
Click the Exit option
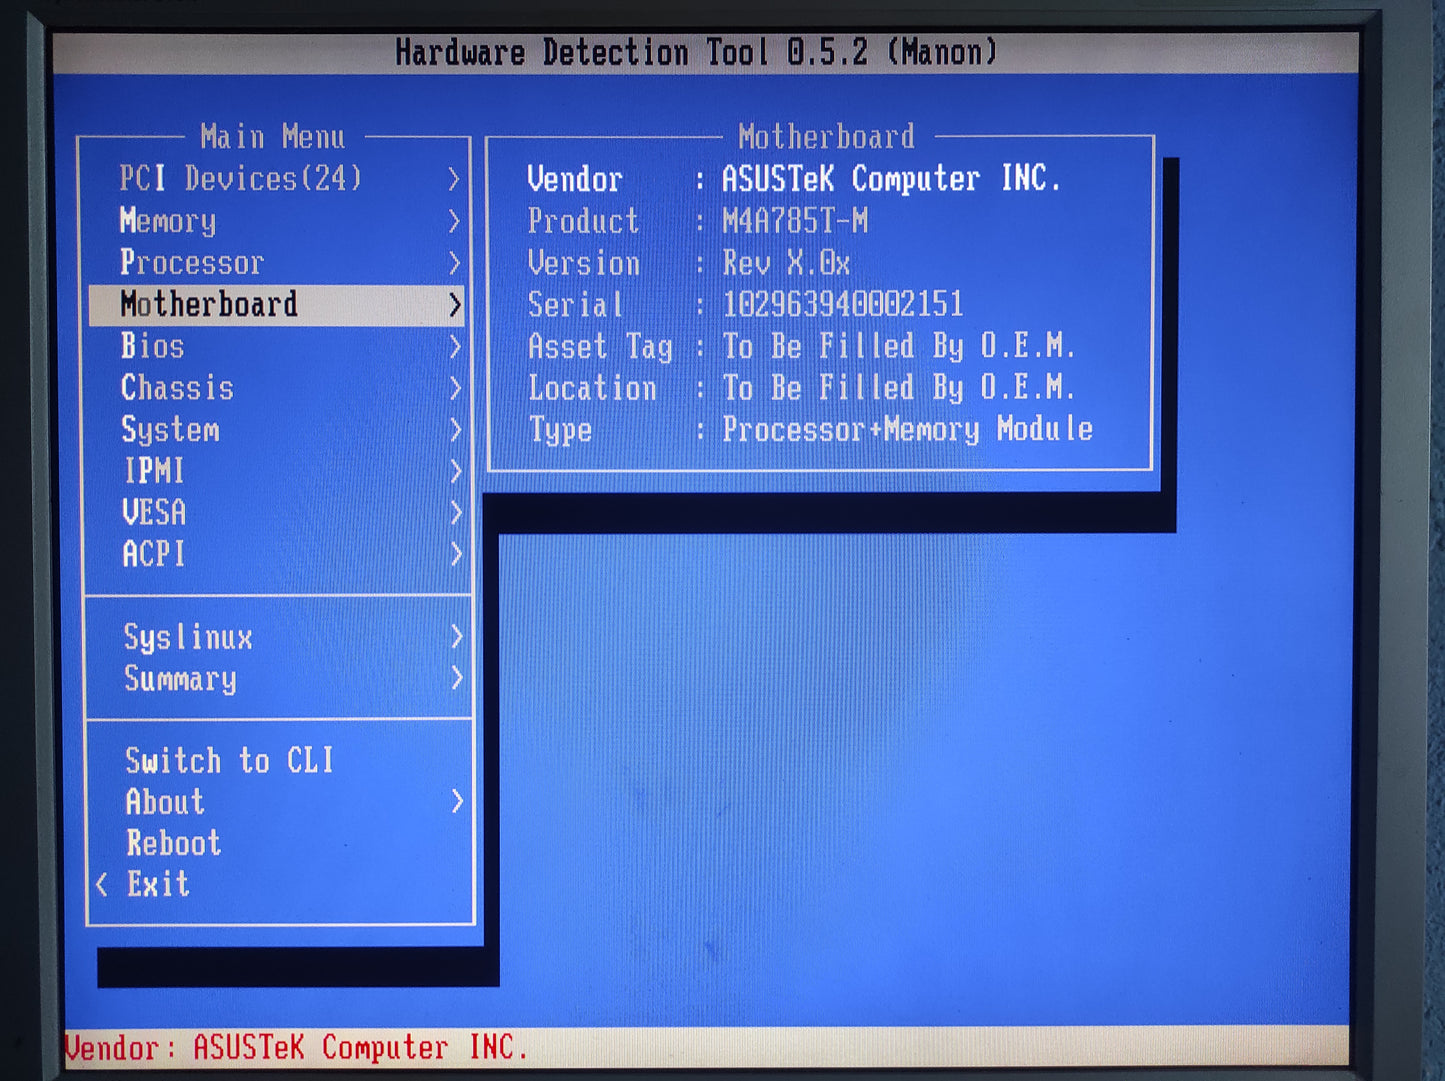click(x=158, y=884)
